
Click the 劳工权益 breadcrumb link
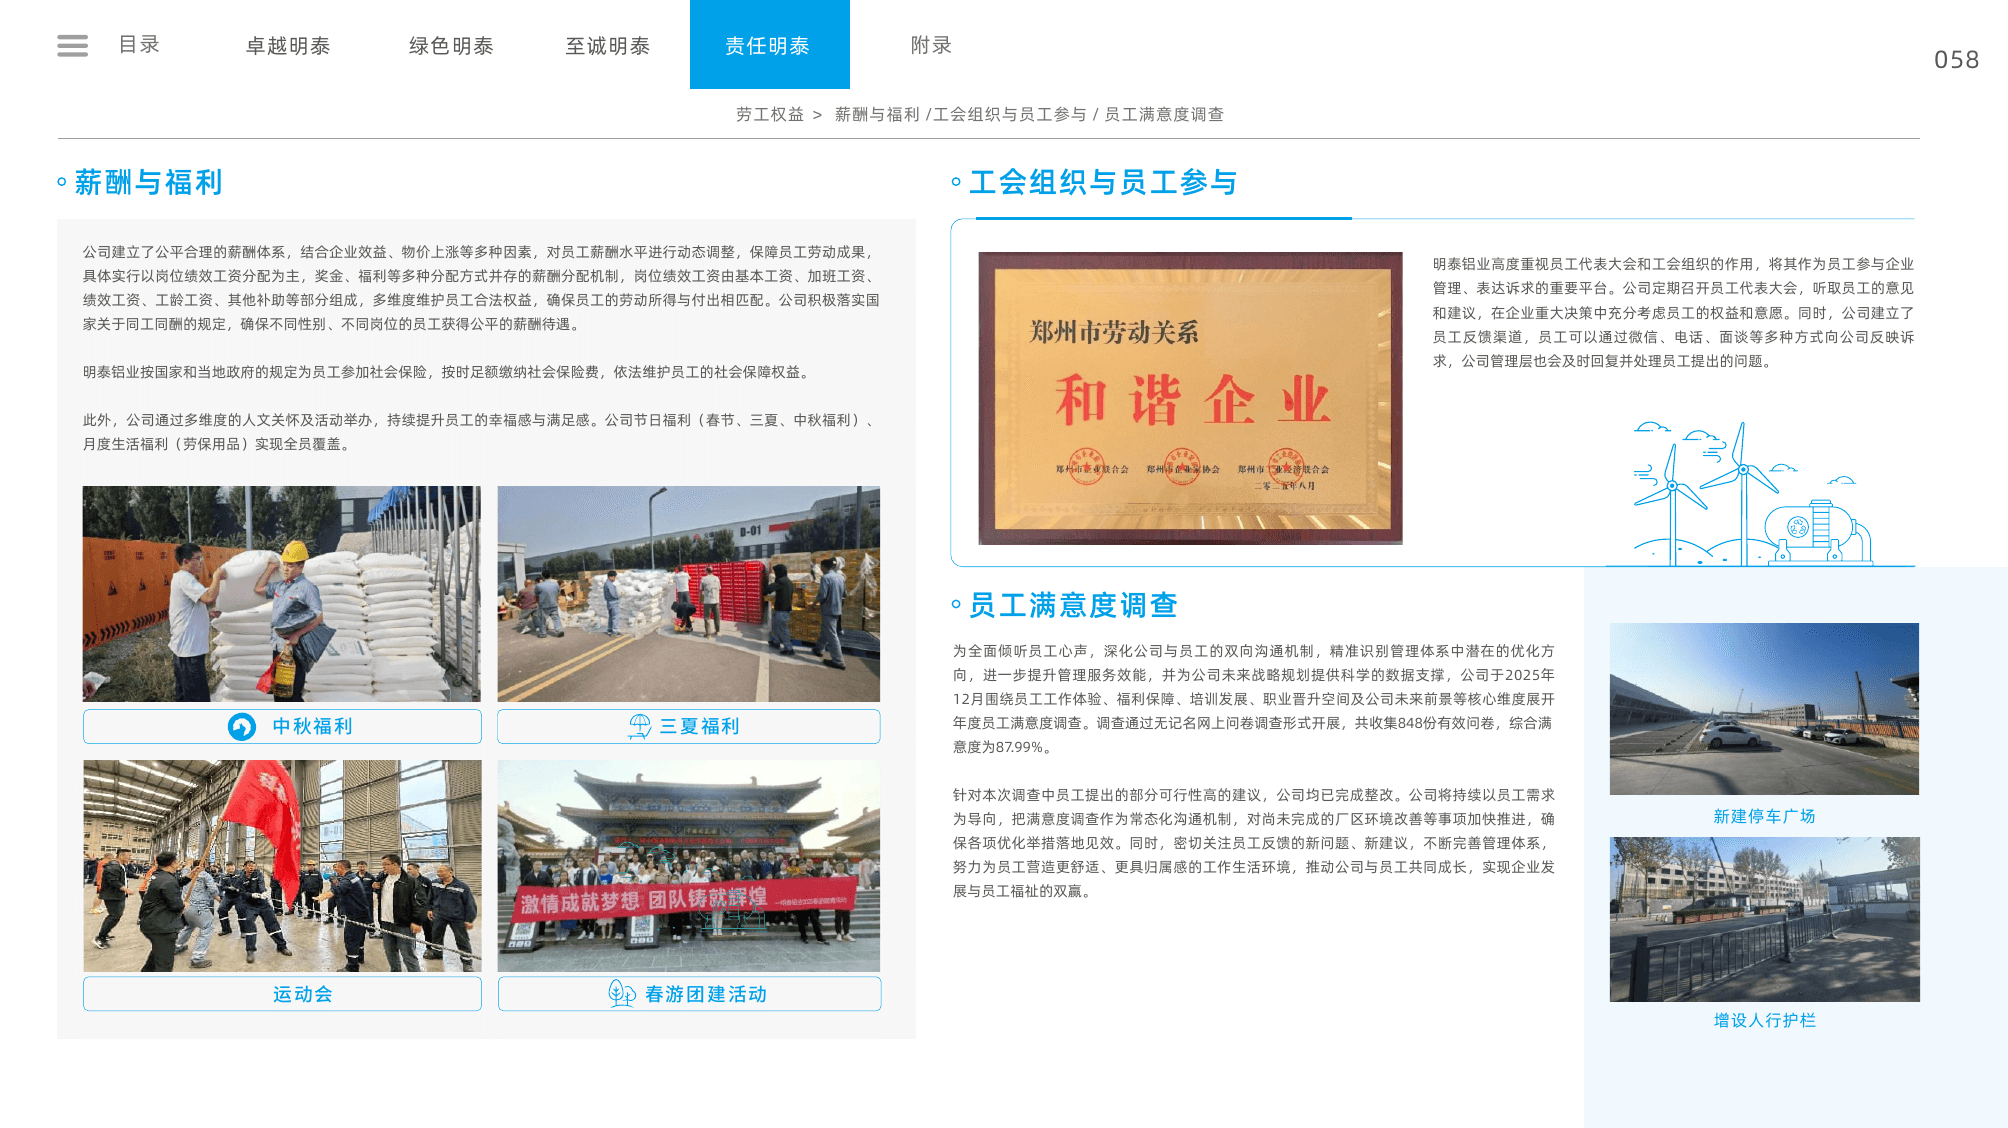(770, 114)
